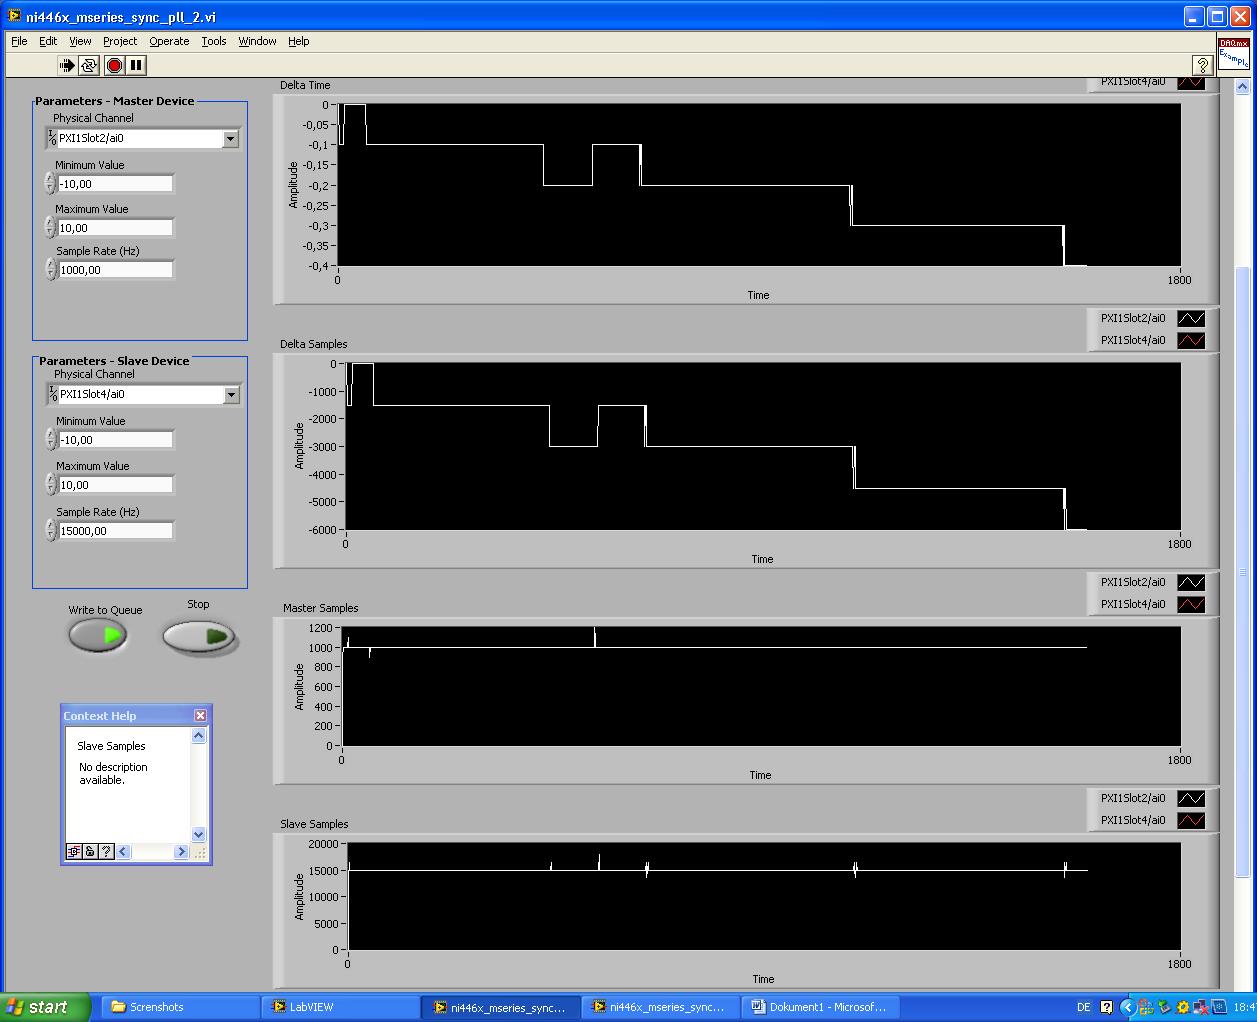Image resolution: width=1257 pixels, height=1022 pixels.
Task: Click the Slave Sample Rate input field
Action: click(115, 531)
